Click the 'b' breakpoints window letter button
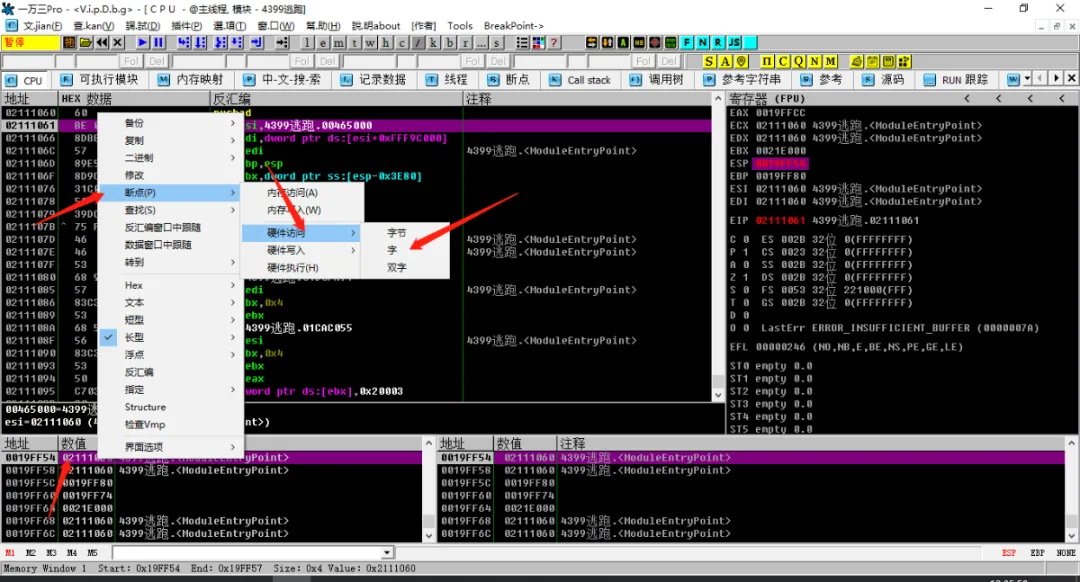Screen dimensions: 1080x582 450,43
